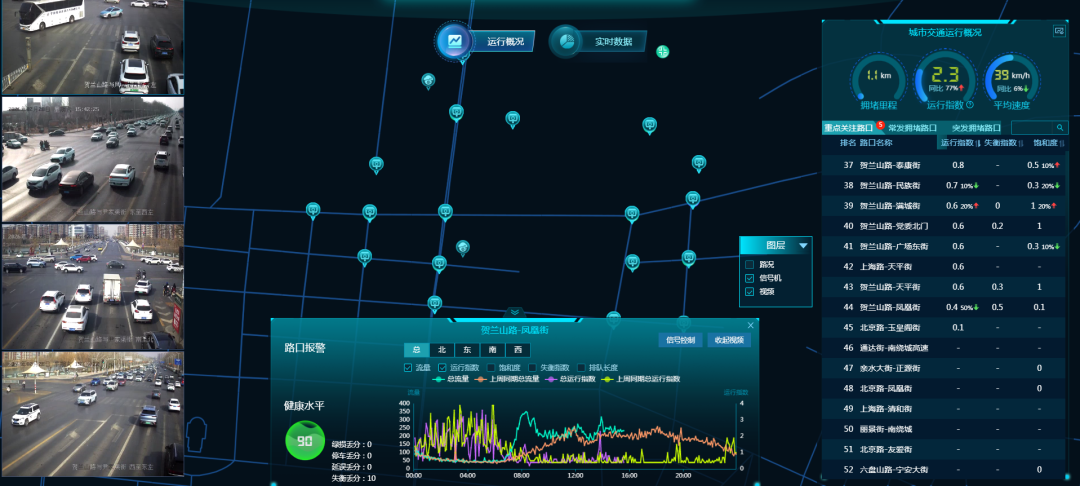Click the sort icon beside 失衡指数 column

tap(1022, 143)
